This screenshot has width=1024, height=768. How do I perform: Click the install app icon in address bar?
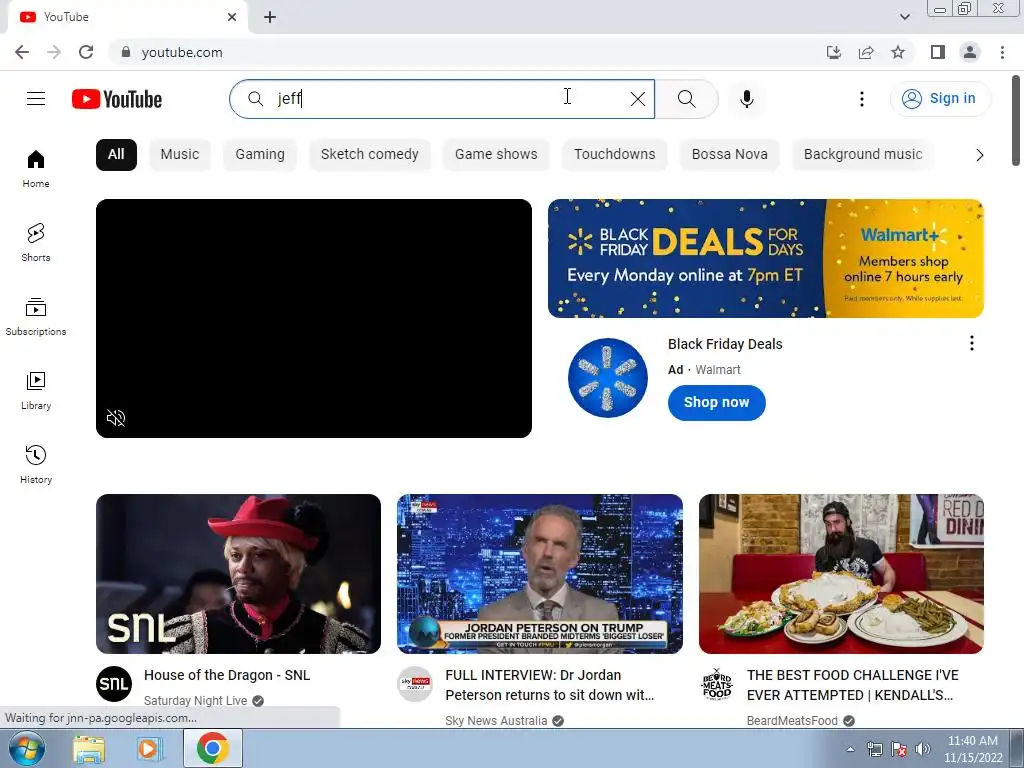(834, 52)
